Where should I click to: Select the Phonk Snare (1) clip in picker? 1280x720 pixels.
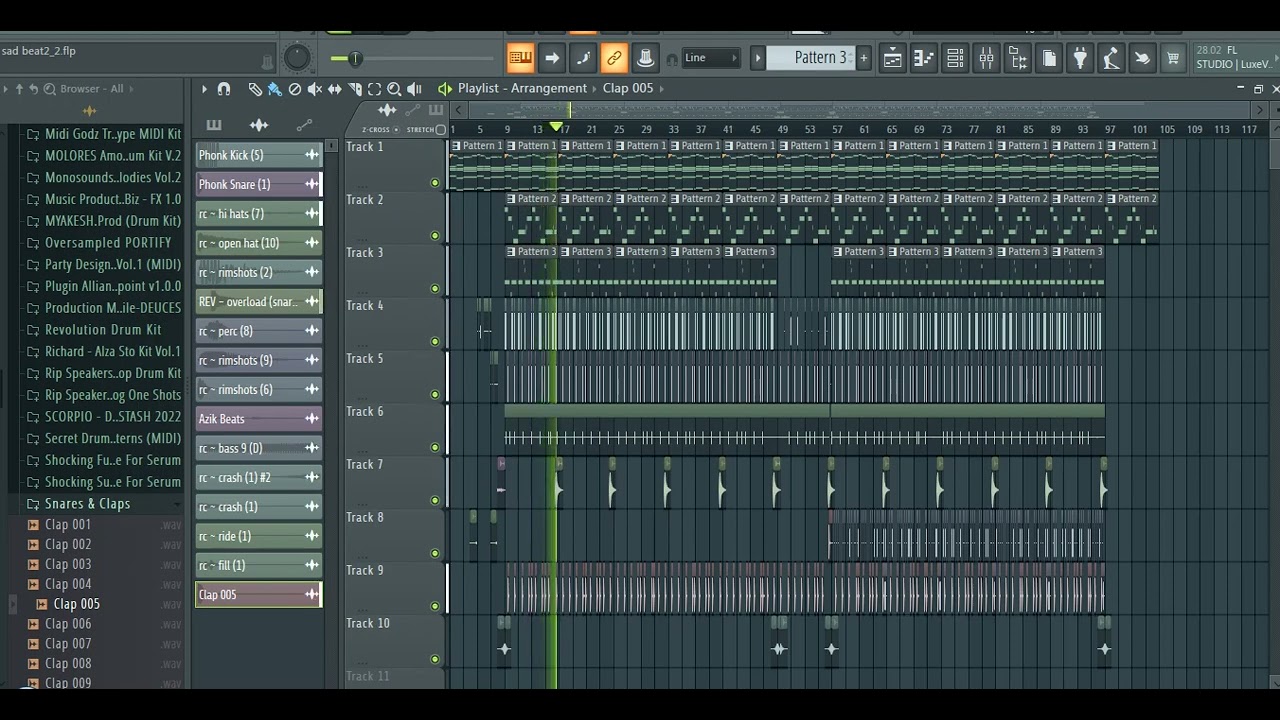click(x=258, y=184)
